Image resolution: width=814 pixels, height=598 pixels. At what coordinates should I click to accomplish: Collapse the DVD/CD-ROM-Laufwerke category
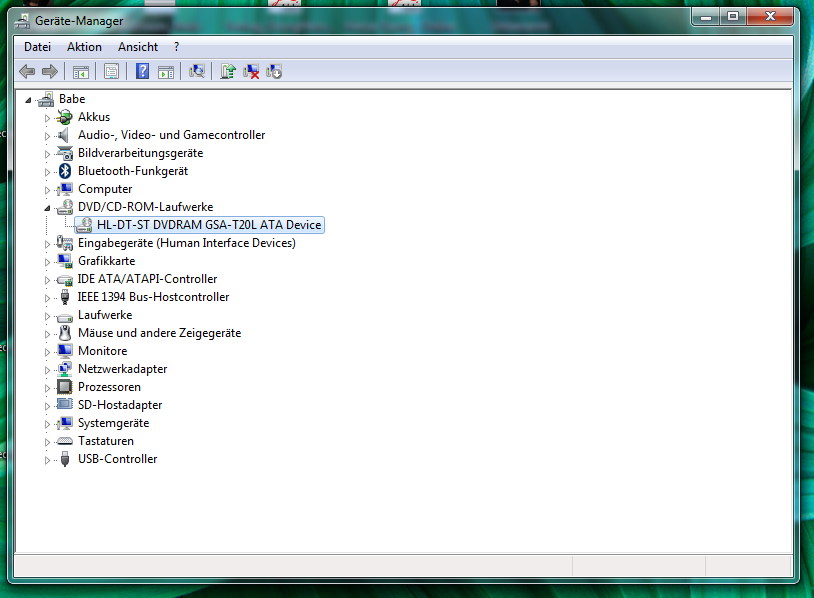47,208
